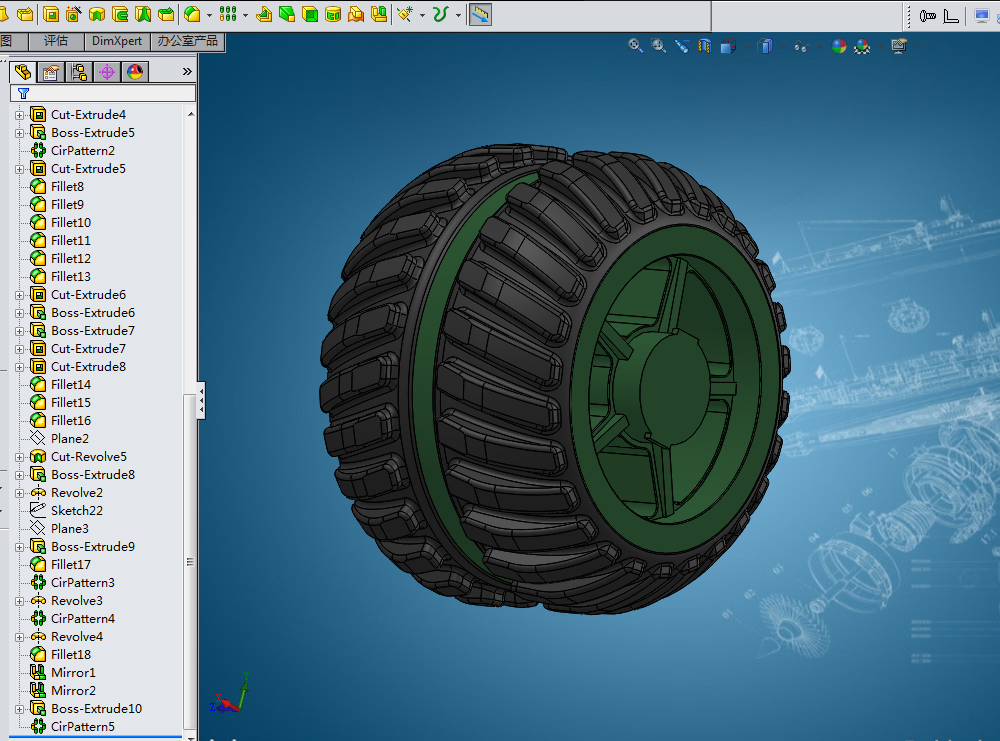The width and height of the screenshot is (1000, 741).
Task: Switch to the DimXpert tab
Action: click(x=117, y=41)
